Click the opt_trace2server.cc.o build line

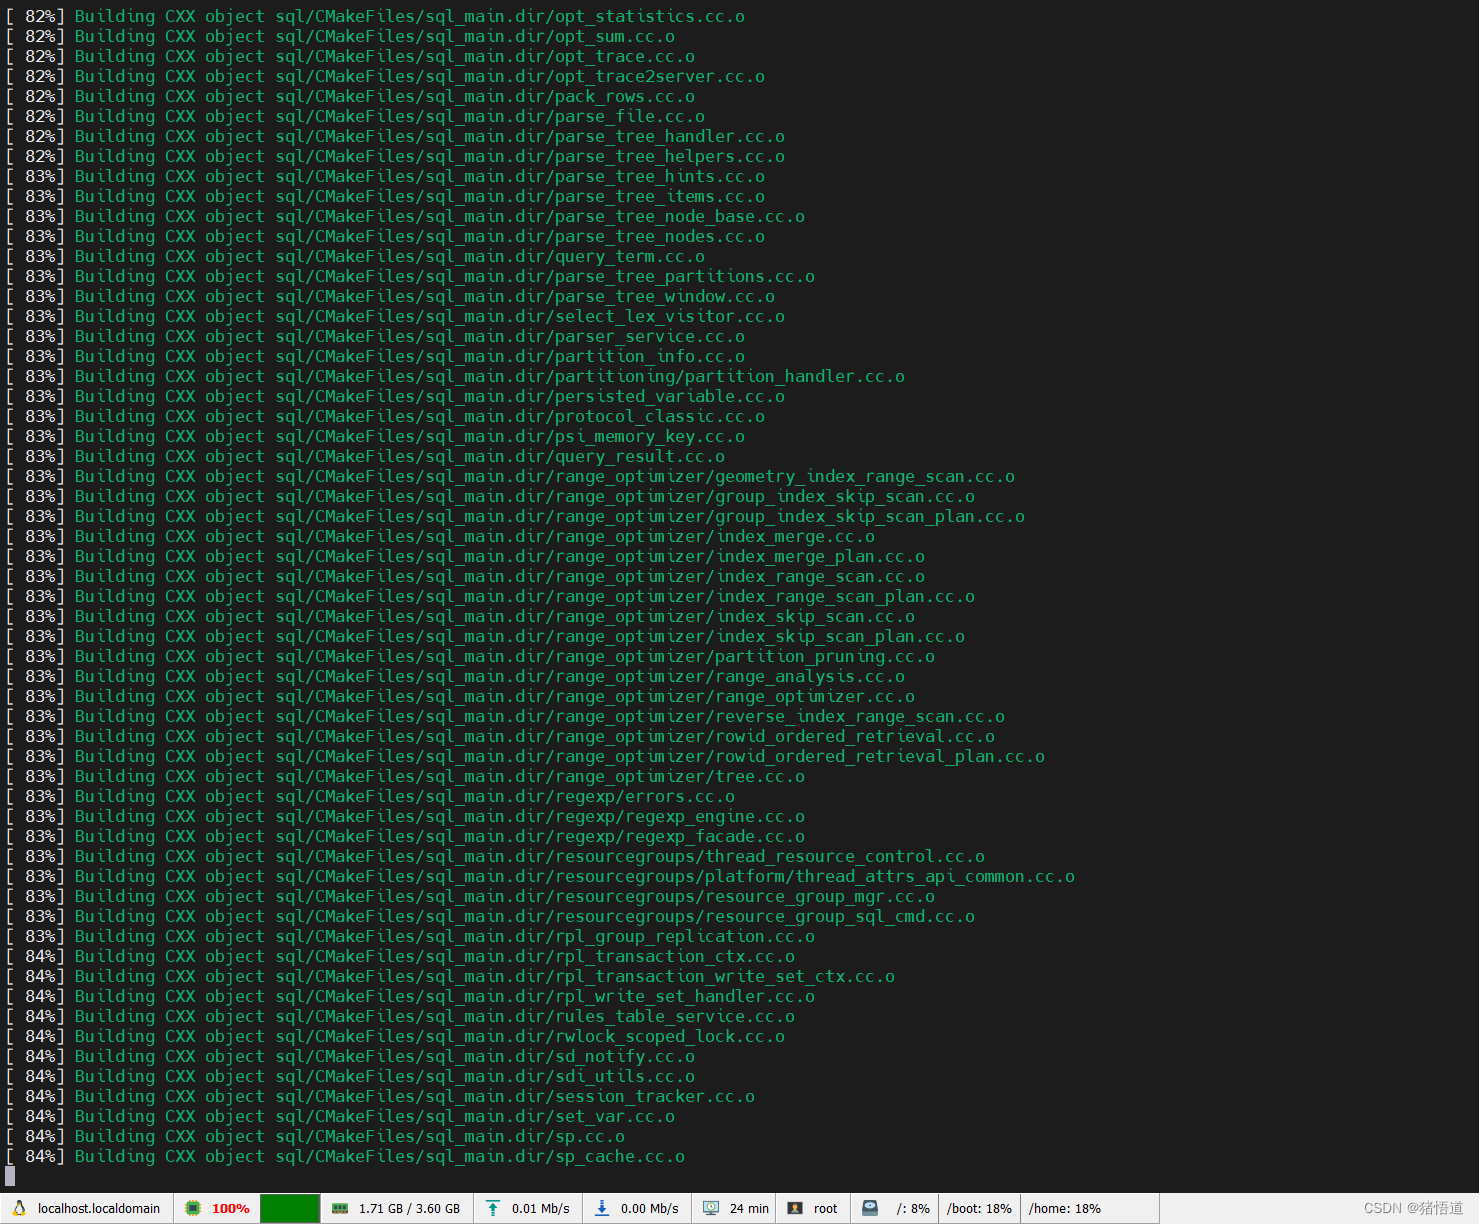pos(385,76)
